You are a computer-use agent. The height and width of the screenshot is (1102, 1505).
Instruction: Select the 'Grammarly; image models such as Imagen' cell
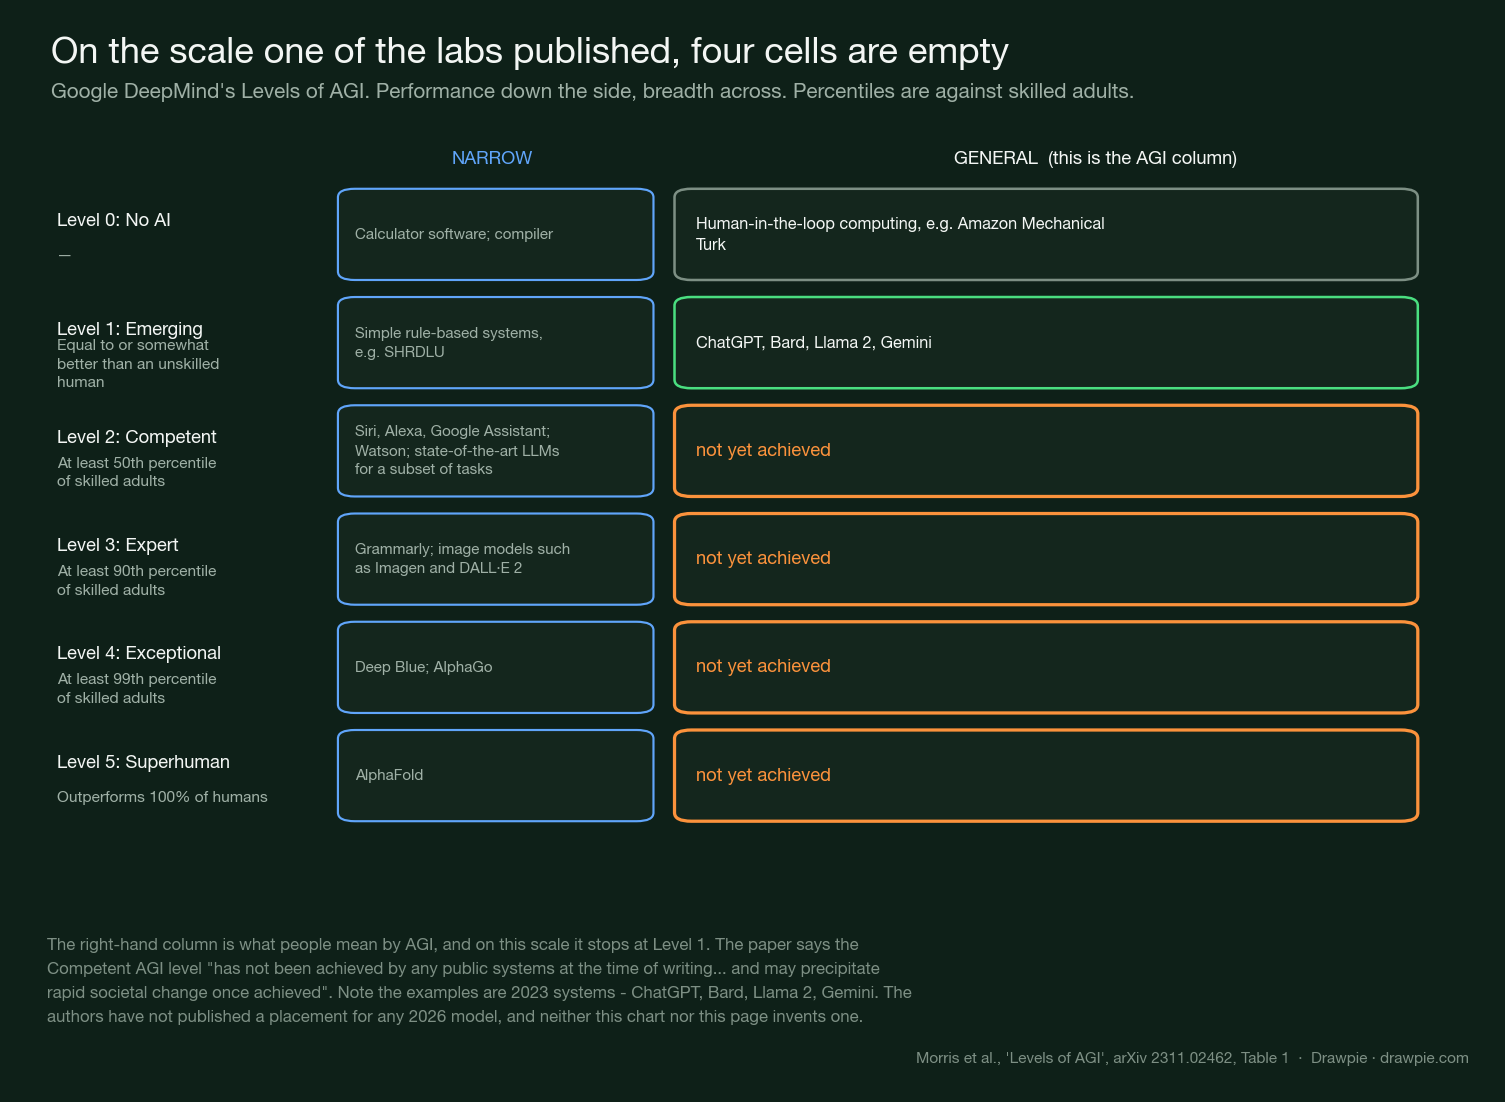496,558
